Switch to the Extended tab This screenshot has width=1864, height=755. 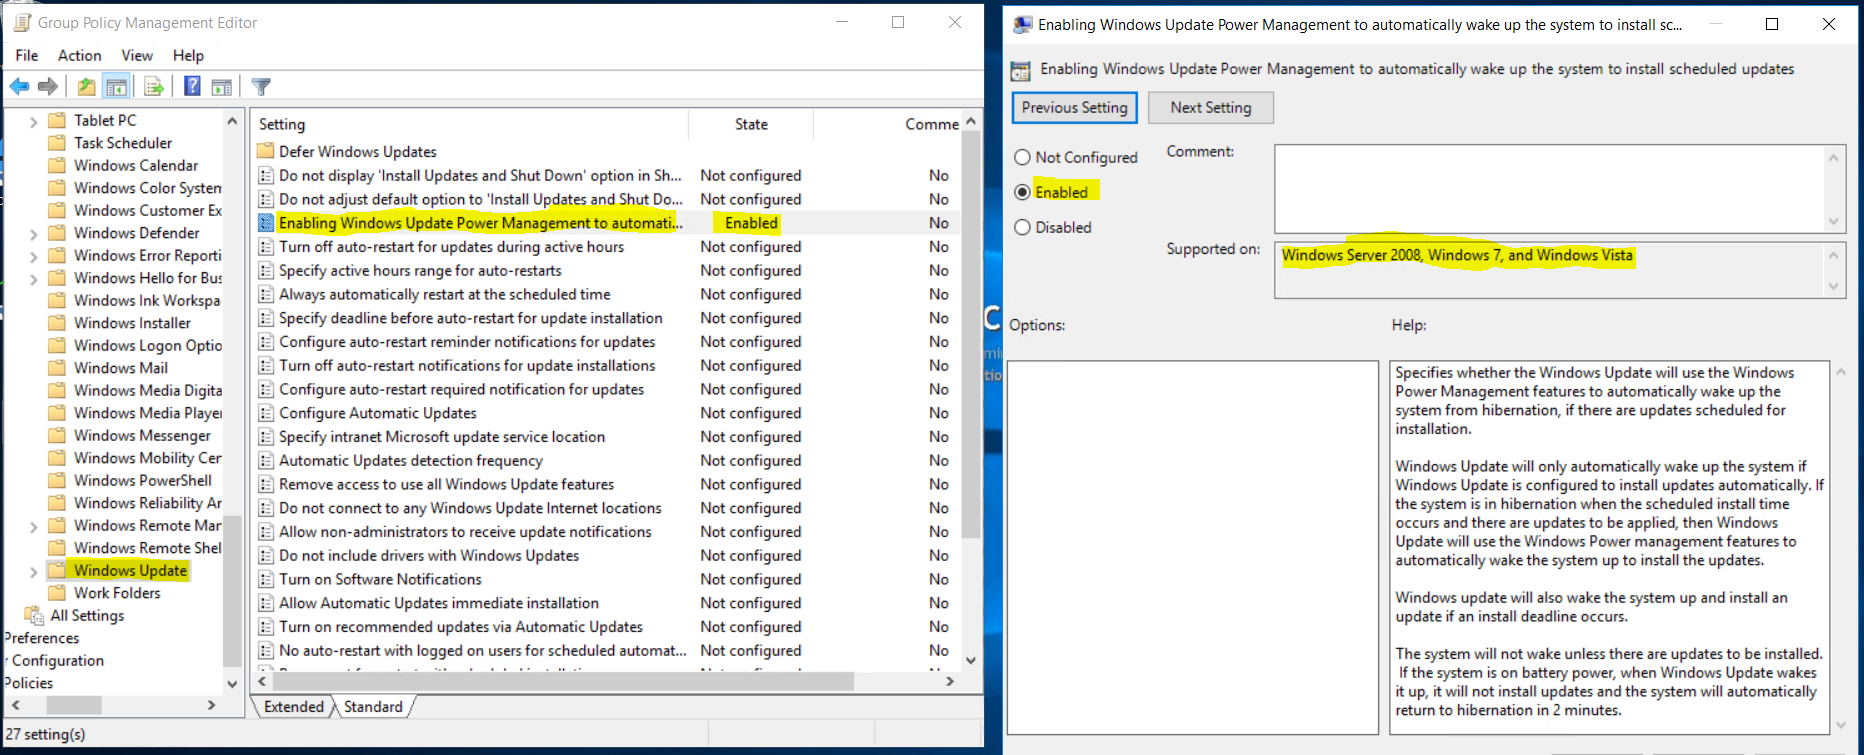click(294, 706)
